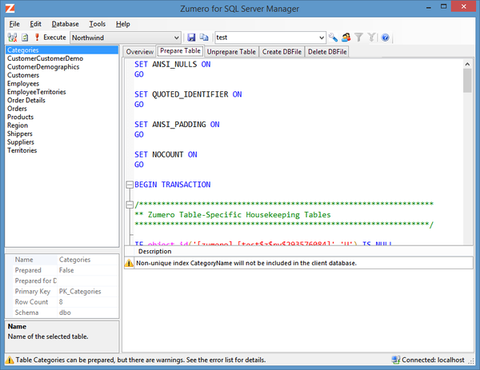Open the Tools menu
480x370 pixels.
pos(97,24)
